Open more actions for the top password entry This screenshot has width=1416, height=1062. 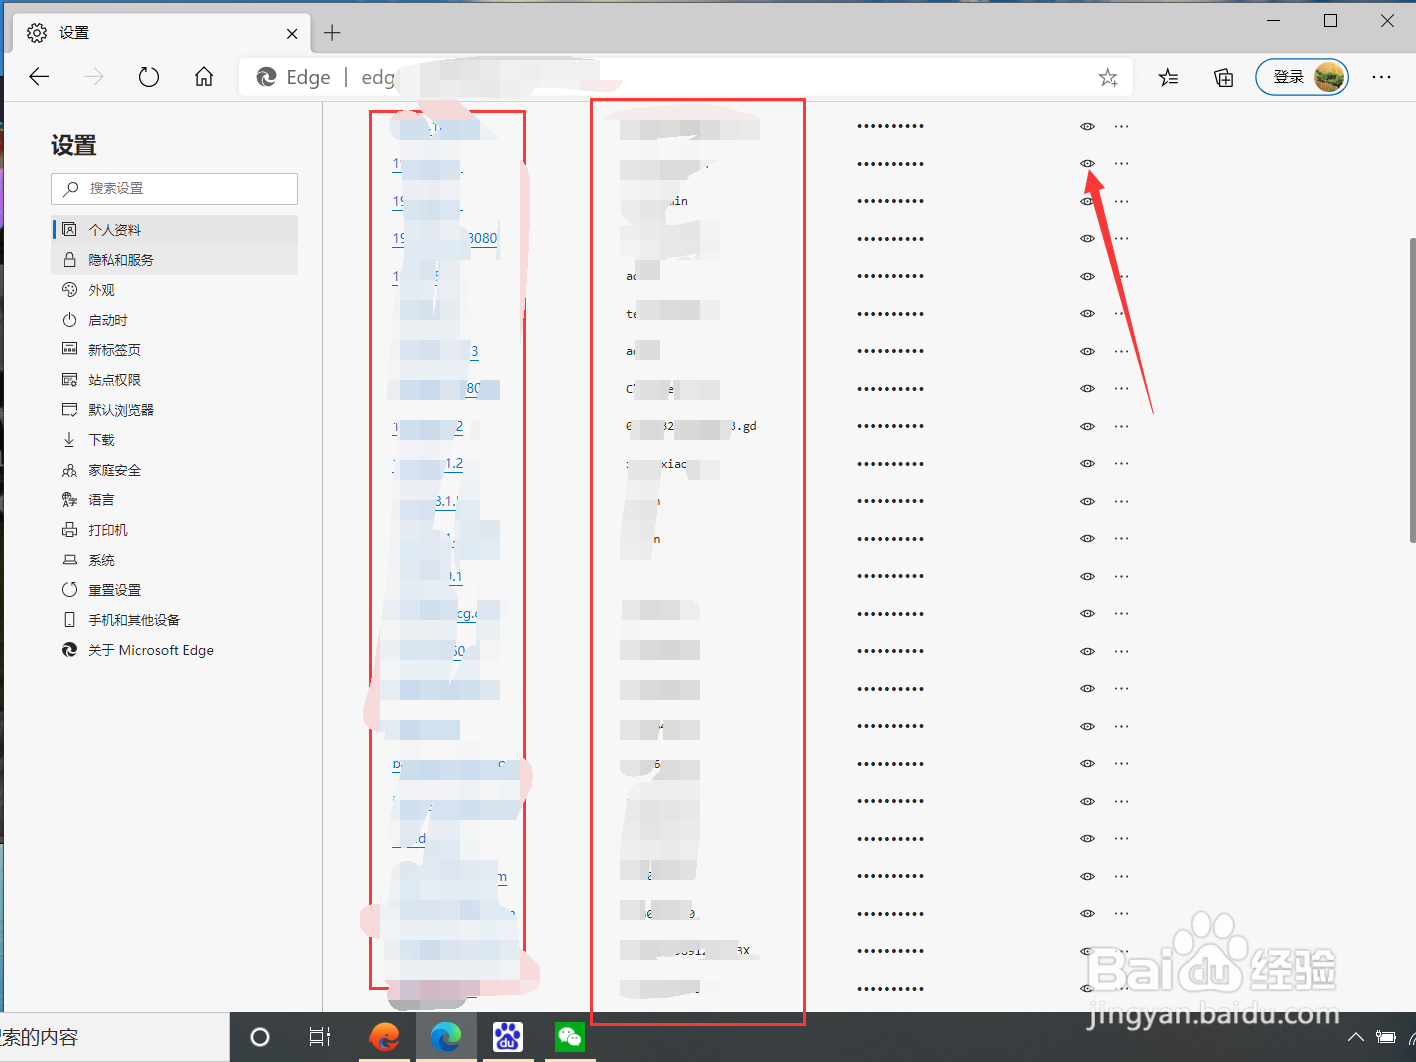click(1121, 125)
